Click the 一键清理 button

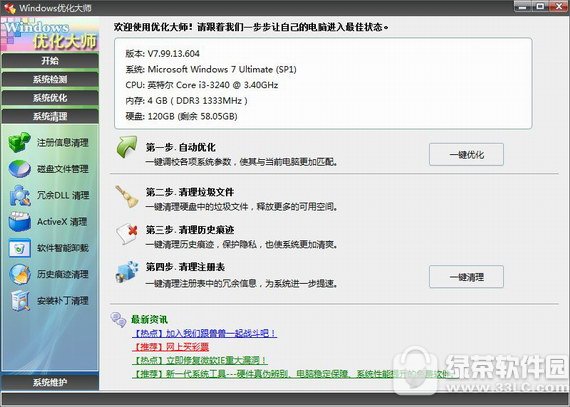coord(466,277)
